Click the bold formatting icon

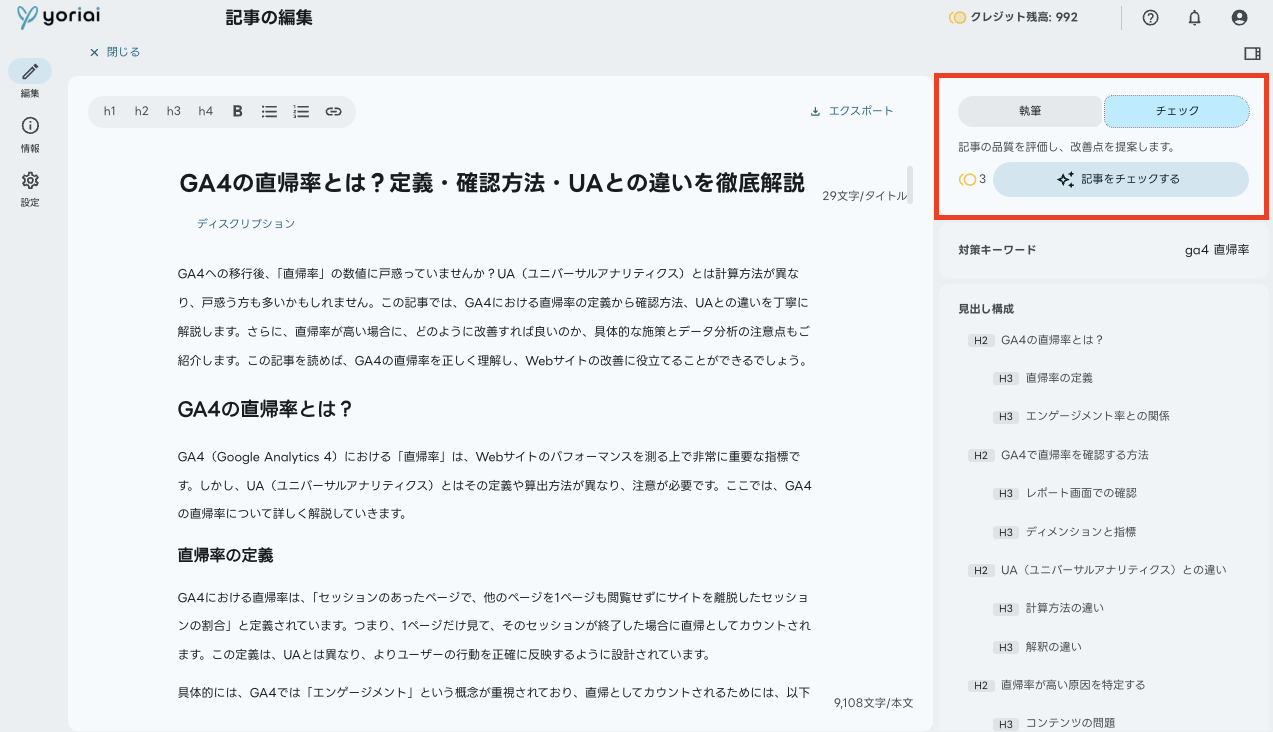[238, 111]
